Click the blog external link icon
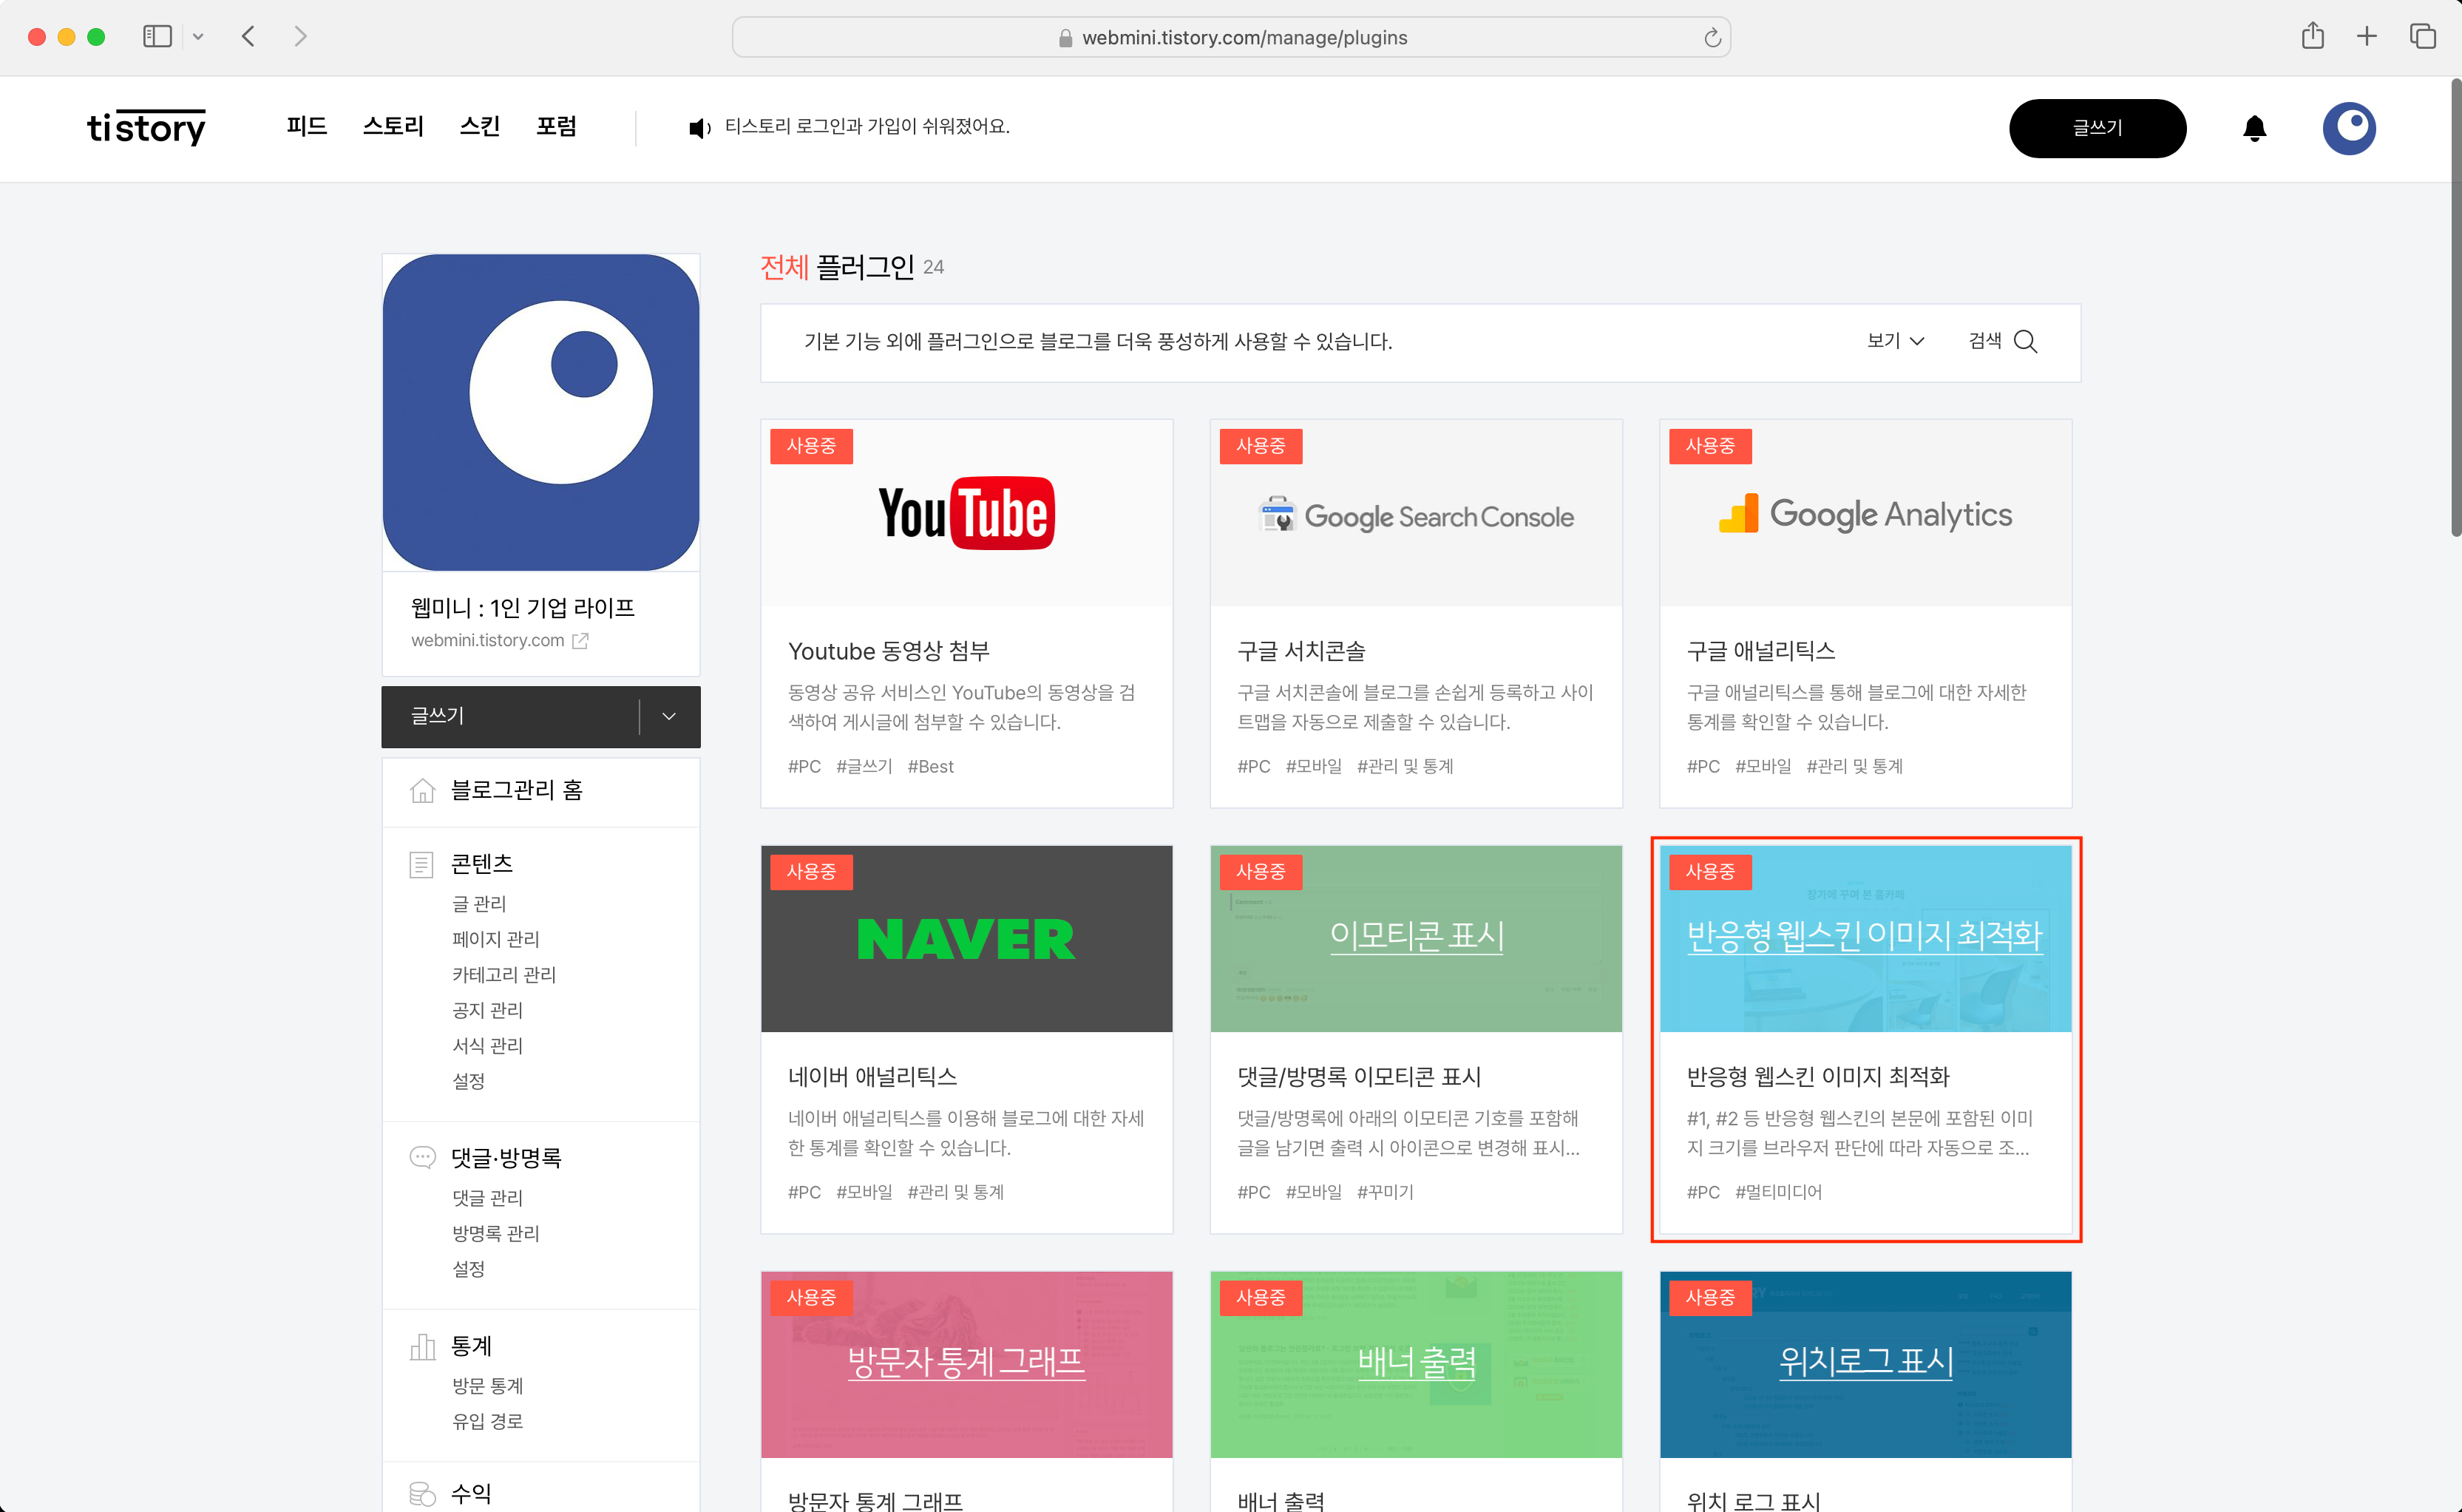 (x=580, y=641)
